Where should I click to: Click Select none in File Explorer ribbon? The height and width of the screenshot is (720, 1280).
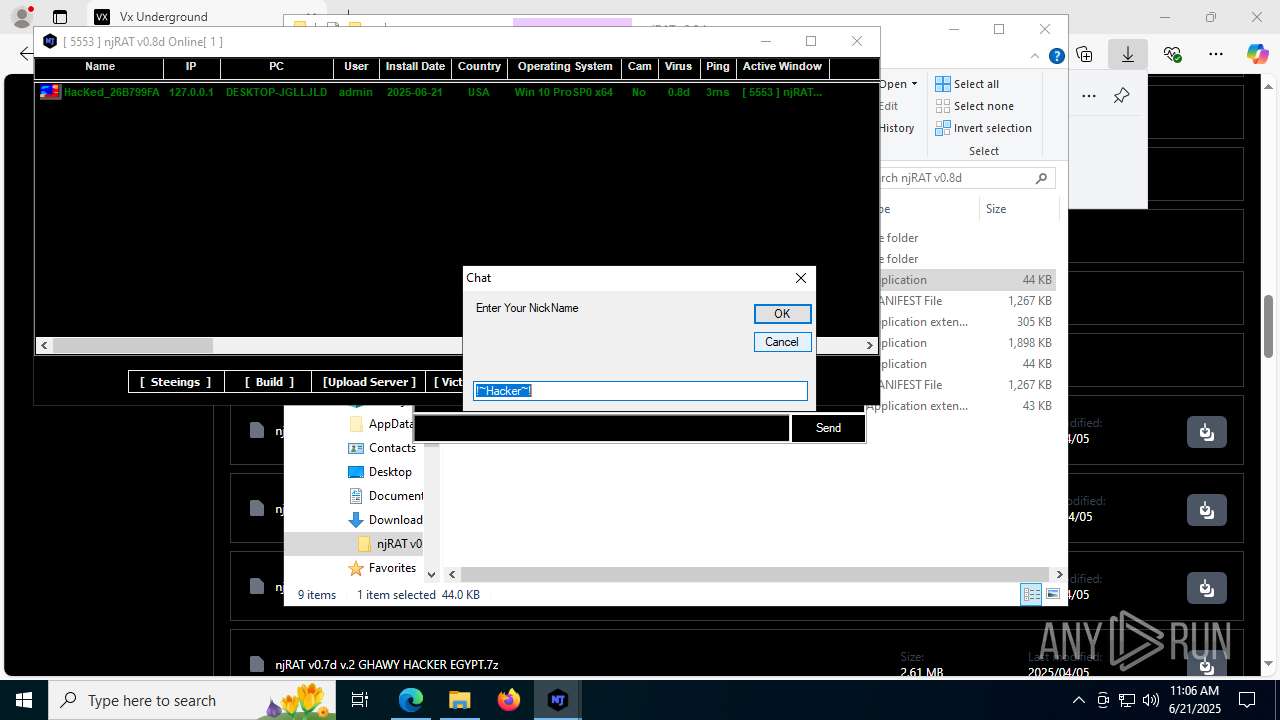[974, 106]
